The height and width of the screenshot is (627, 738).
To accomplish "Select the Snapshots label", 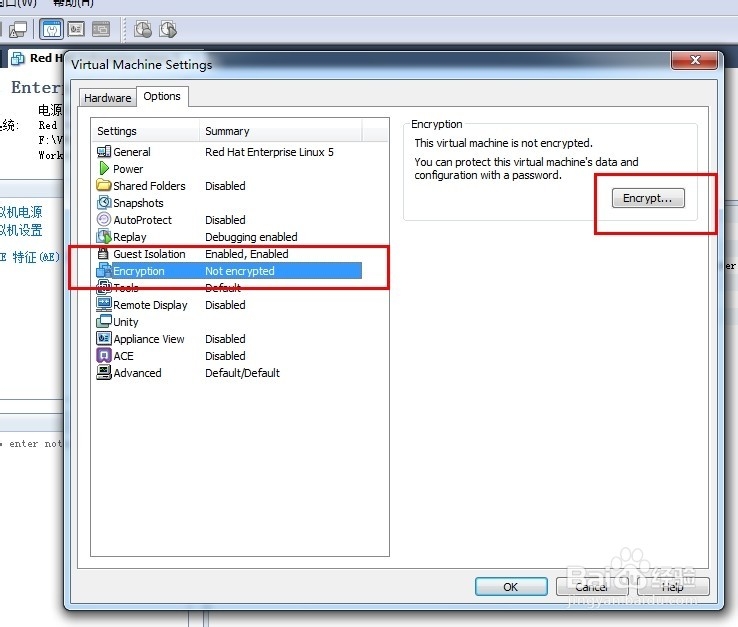I will pos(138,203).
